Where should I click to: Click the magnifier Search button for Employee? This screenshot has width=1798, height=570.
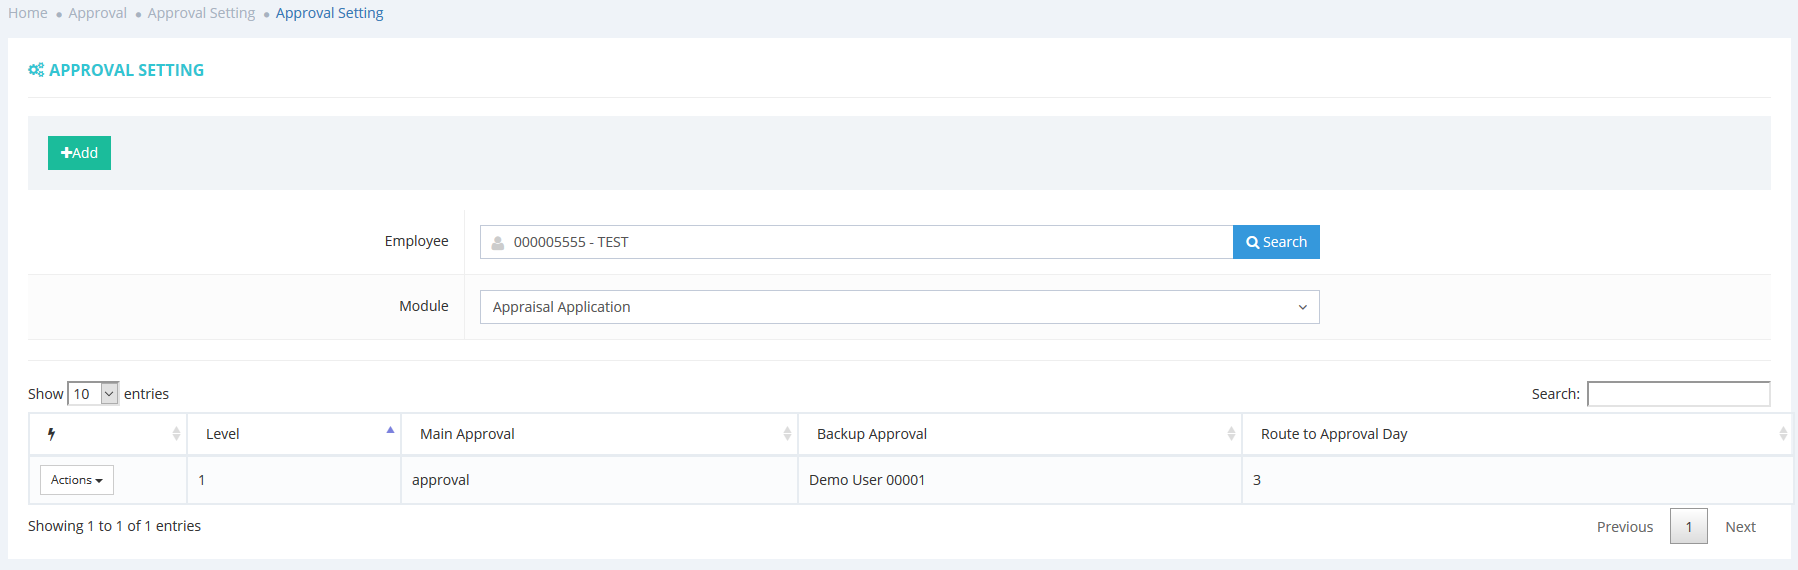click(1276, 242)
